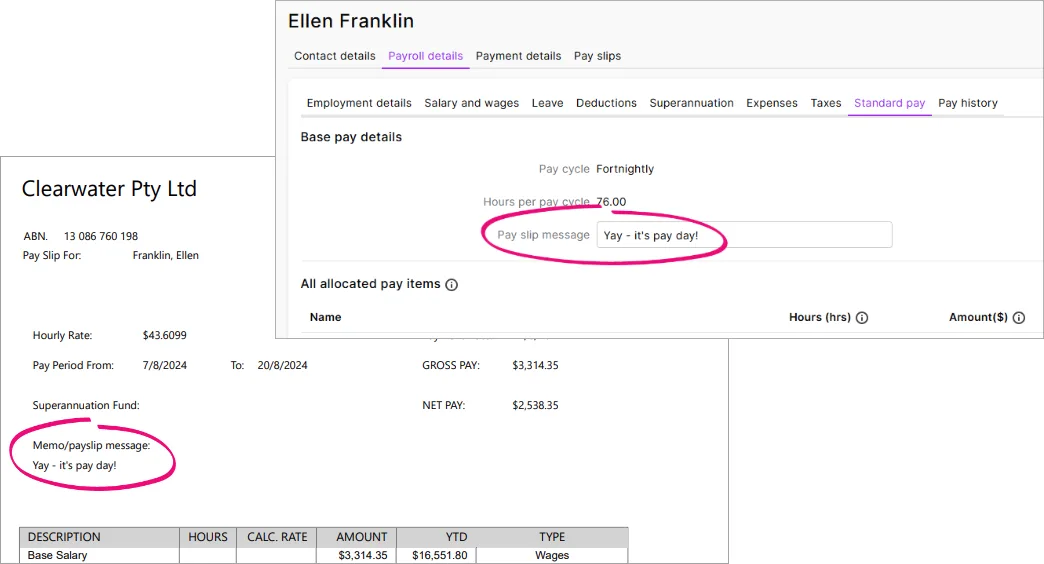
Task: Open the Employment details sub-tab
Action: [x=359, y=103]
